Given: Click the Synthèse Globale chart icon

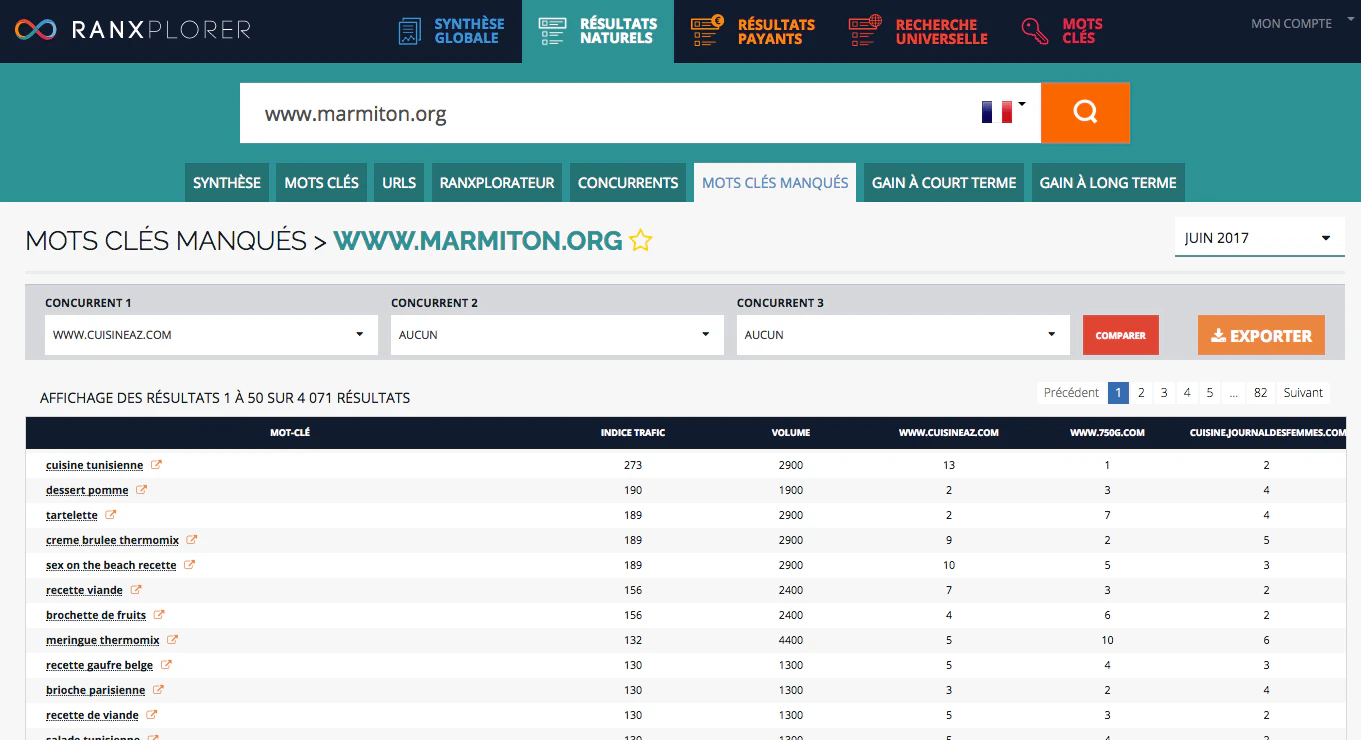Looking at the screenshot, I should tap(410, 31).
